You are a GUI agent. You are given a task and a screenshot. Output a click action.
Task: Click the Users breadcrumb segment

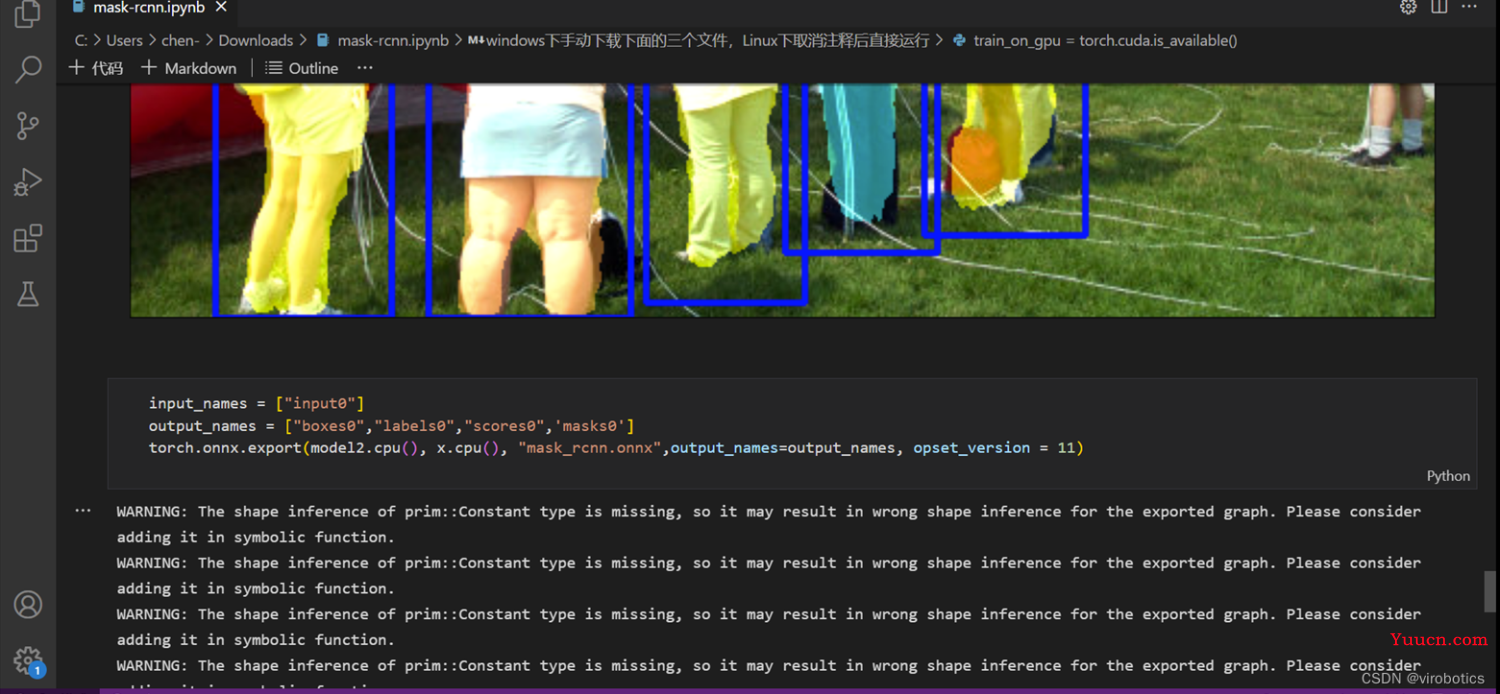pos(125,41)
